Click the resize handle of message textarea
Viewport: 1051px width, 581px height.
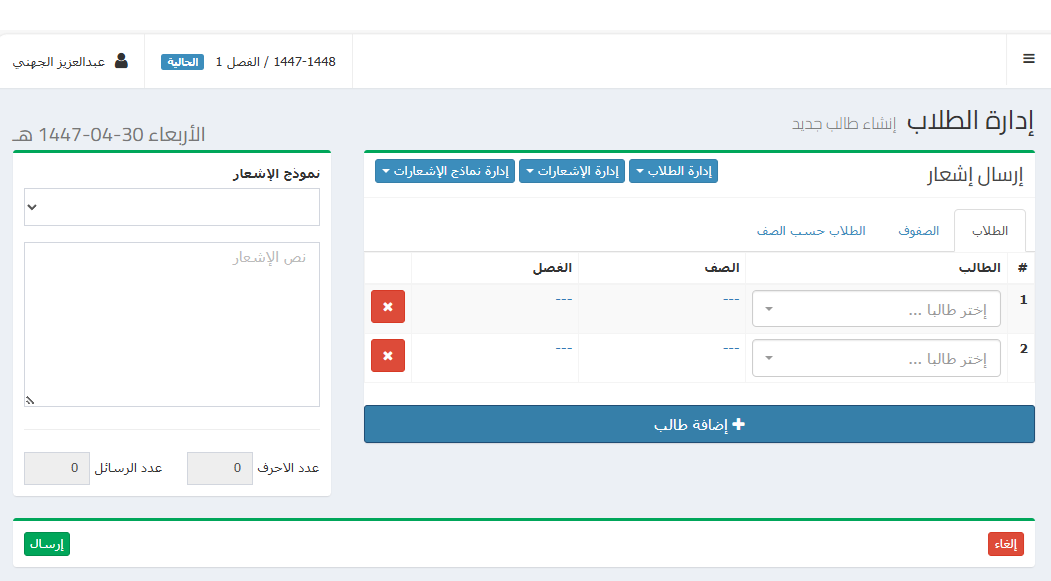(x=29, y=400)
